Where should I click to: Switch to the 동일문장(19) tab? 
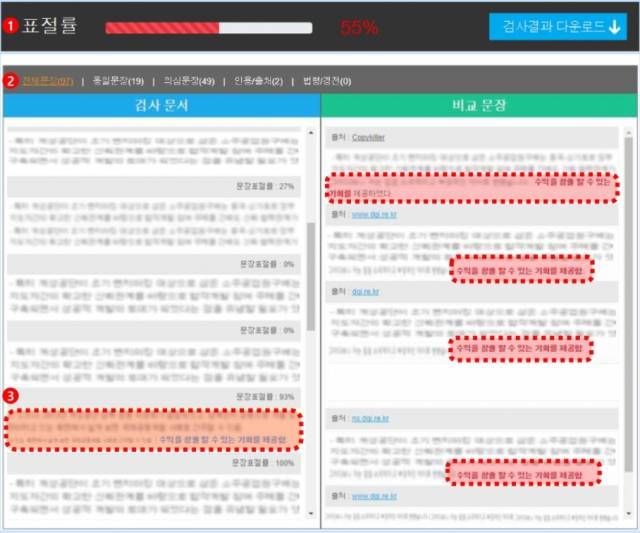118,81
